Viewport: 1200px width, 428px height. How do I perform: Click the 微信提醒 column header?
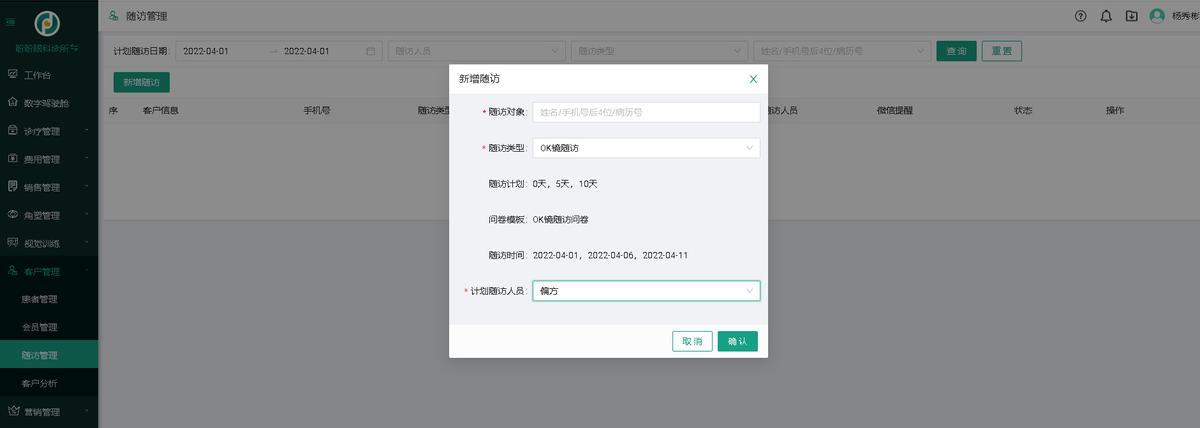pyautogui.click(x=895, y=110)
